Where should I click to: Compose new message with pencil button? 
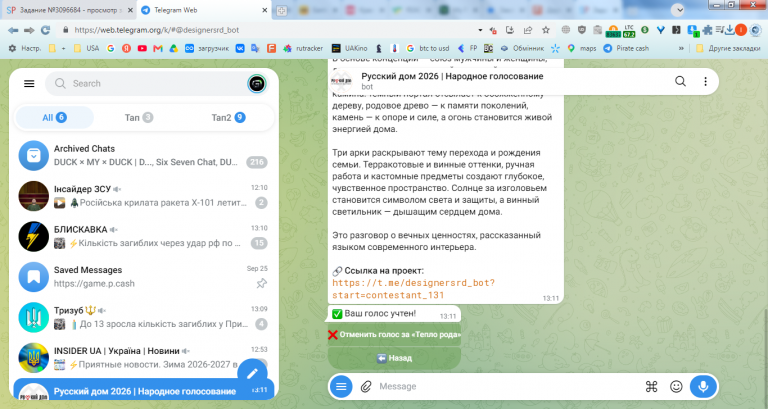click(252, 374)
